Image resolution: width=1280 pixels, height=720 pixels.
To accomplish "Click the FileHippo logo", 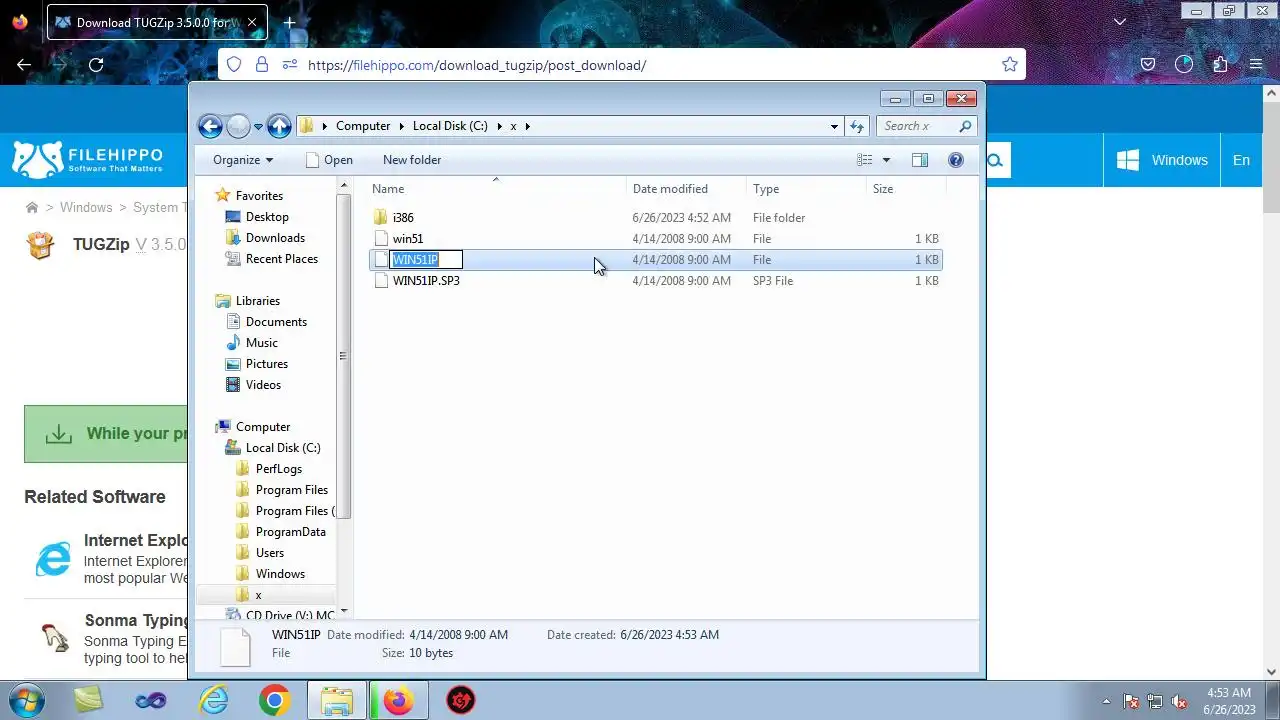I will 86,160.
